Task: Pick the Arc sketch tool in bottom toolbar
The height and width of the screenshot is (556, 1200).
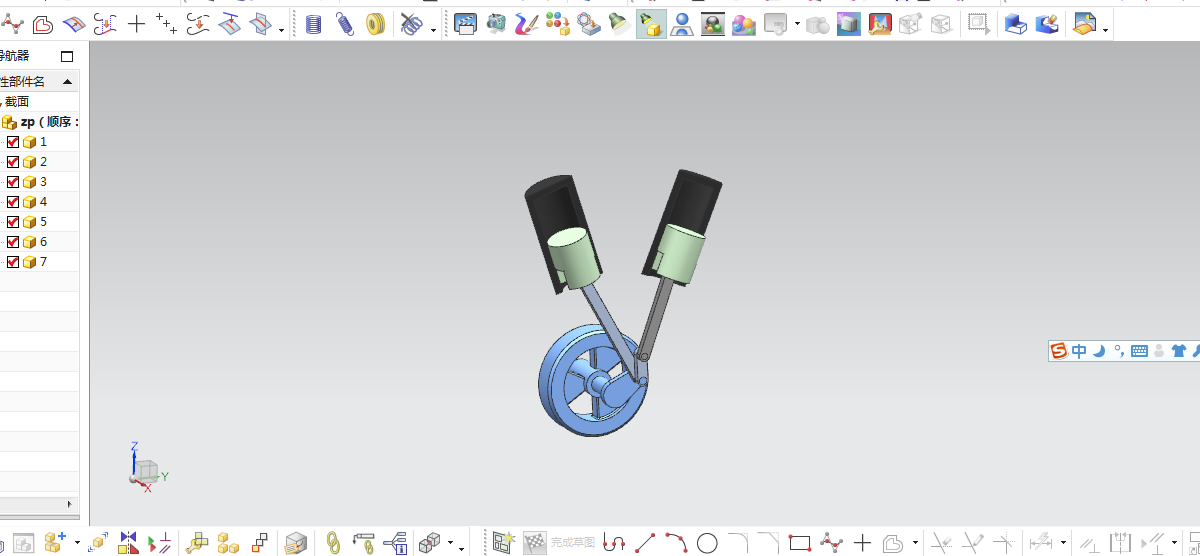Action: coord(676,543)
